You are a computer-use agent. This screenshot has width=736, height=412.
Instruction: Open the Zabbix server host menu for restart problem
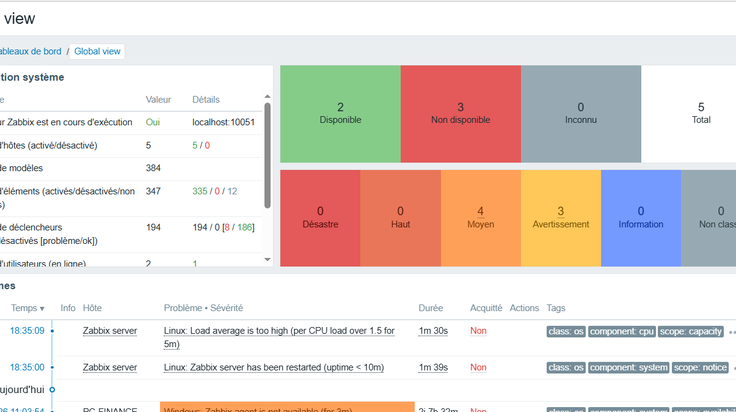110,367
